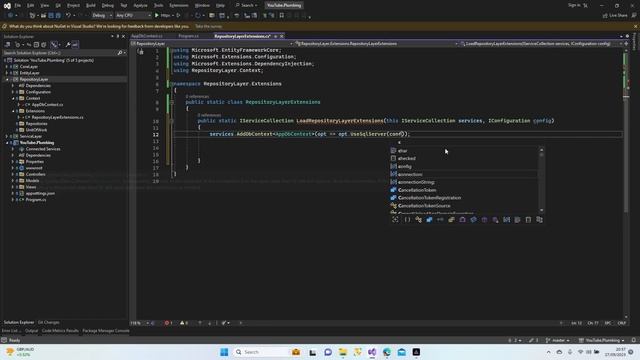The width and height of the screenshot is (640, 360).
Task: Toggle the class filter in IntelliSense filter bar
Action: tap(418, 220)
